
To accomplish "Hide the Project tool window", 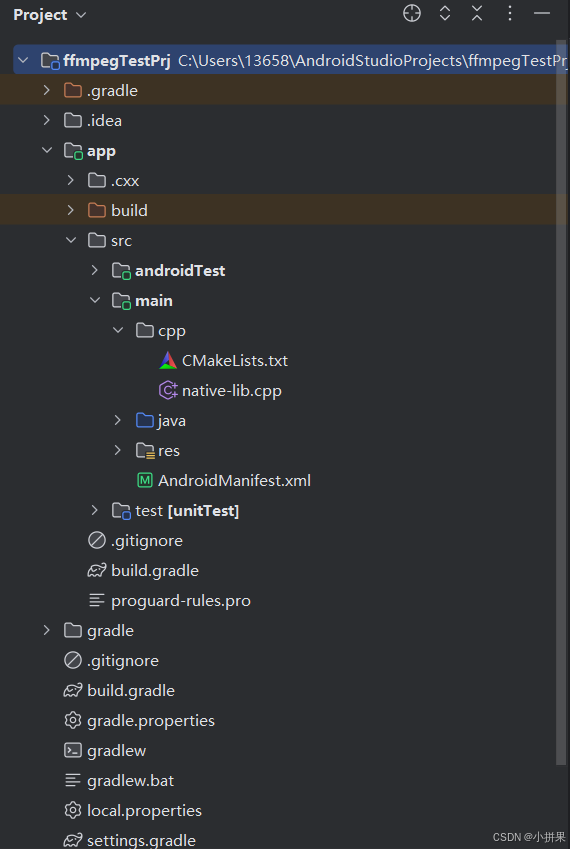I will point(542,14).
